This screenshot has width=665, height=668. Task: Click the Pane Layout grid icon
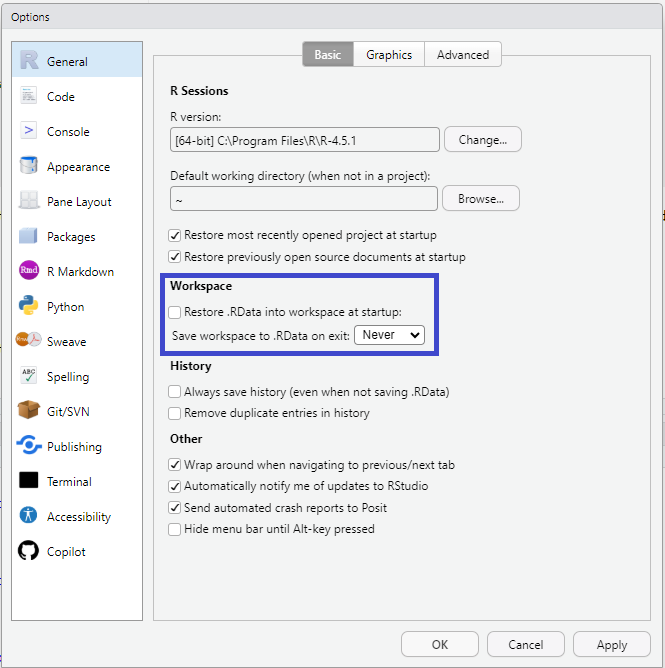29,200
